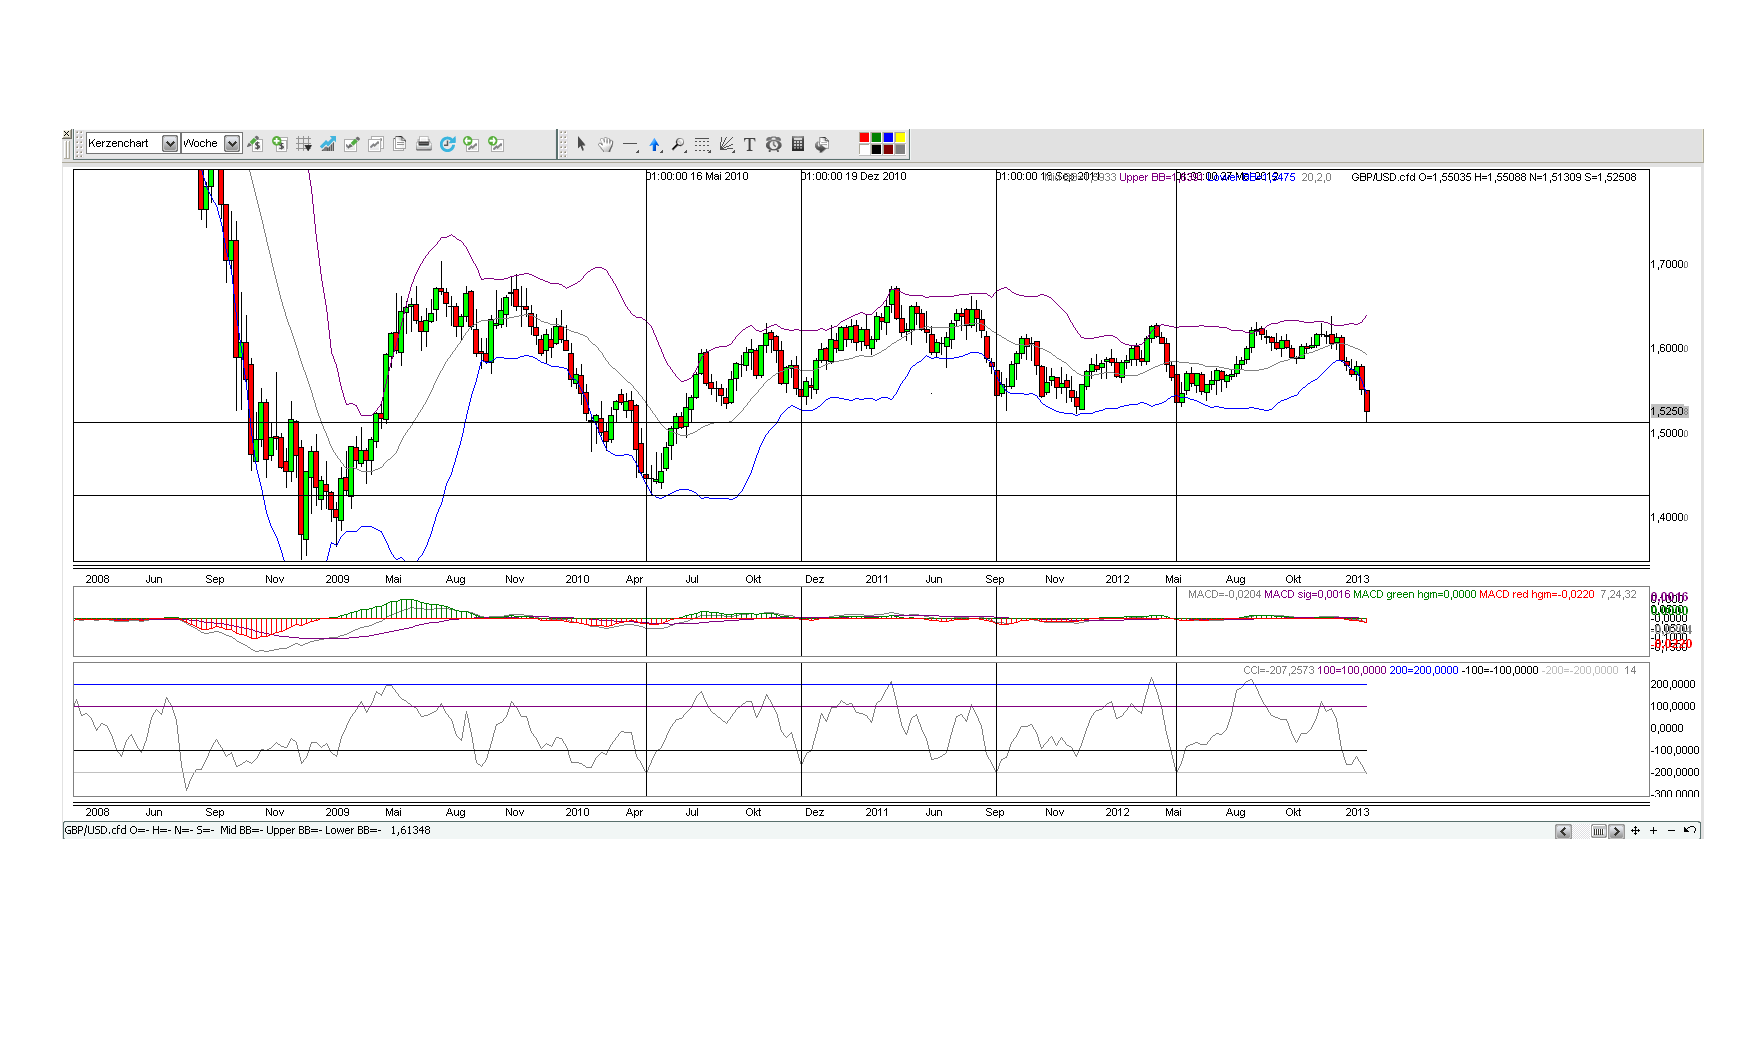Click the printer icon to print chart
This screenshot has height=1043, width=1764.
[423, 144]
